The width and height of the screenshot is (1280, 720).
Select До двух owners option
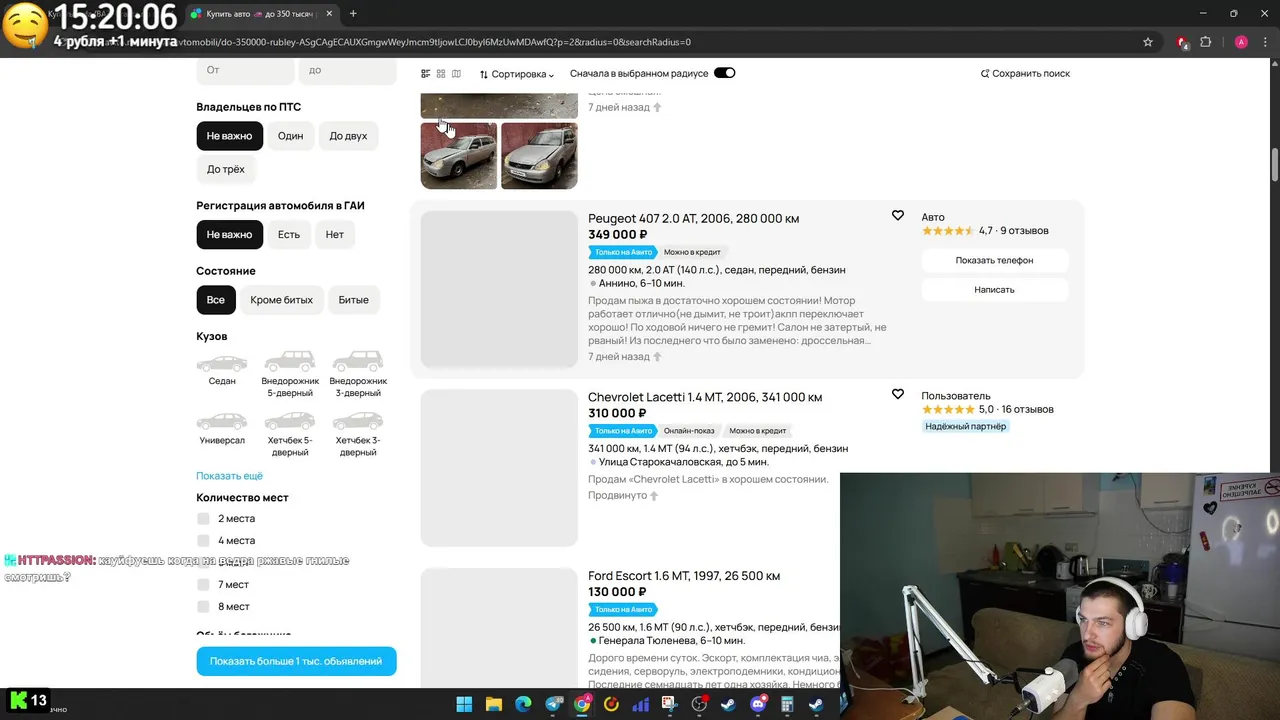point(348,136)
